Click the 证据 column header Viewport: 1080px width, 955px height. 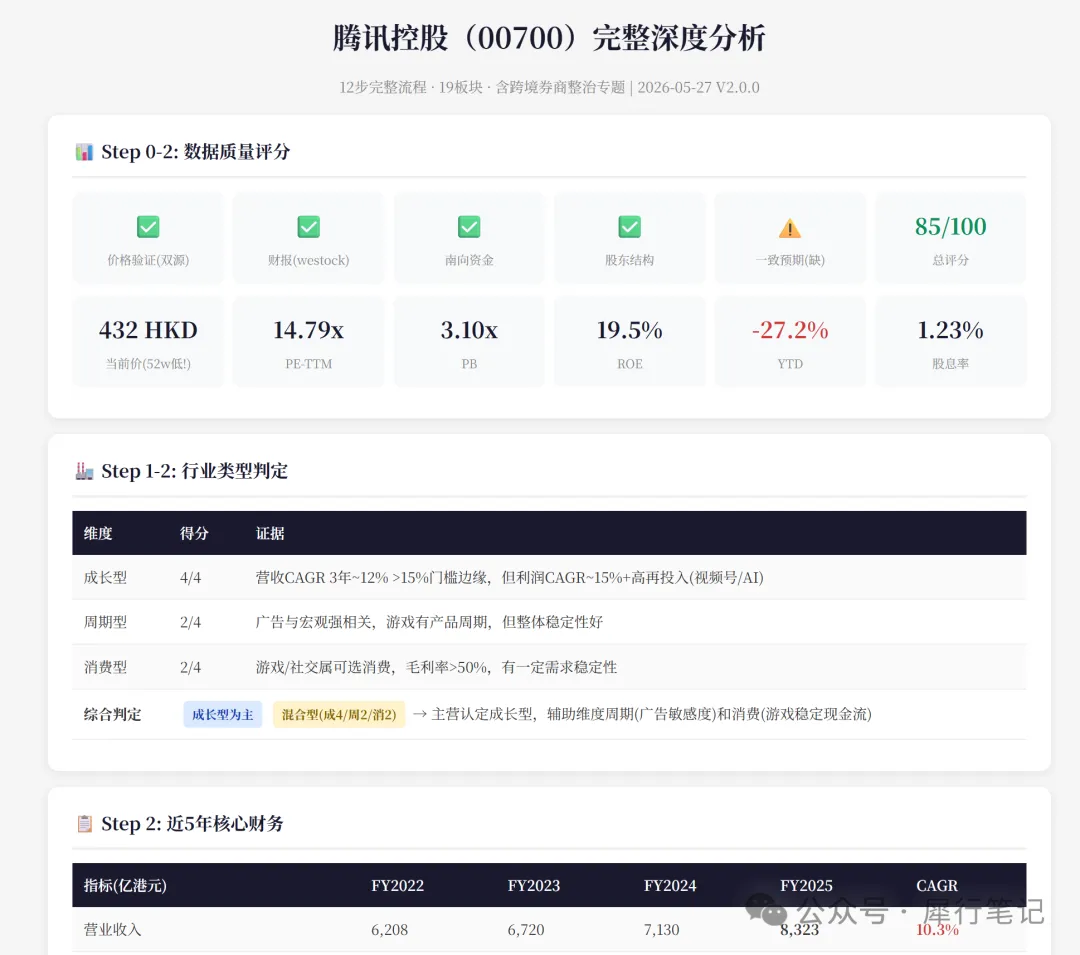(270, 534)
